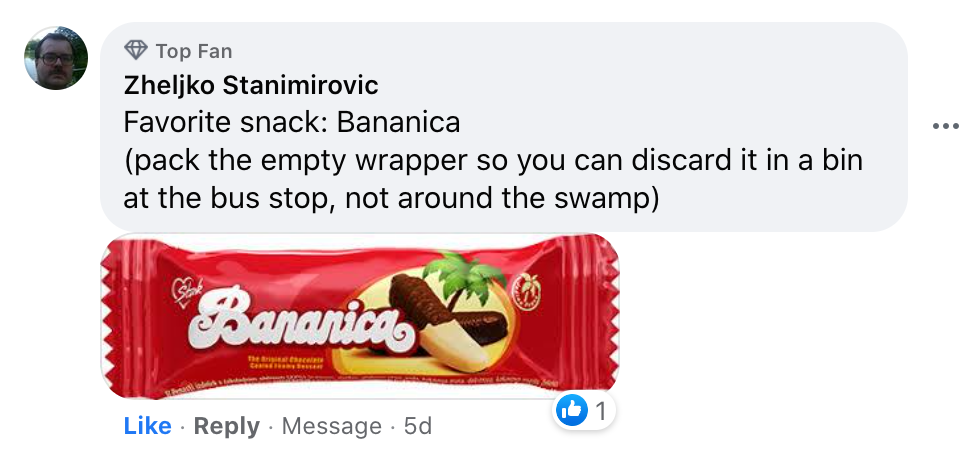The height and width of the screenshot is (452, 980).
Task: Click the green palm tree illustration
Action: (465, 277)
